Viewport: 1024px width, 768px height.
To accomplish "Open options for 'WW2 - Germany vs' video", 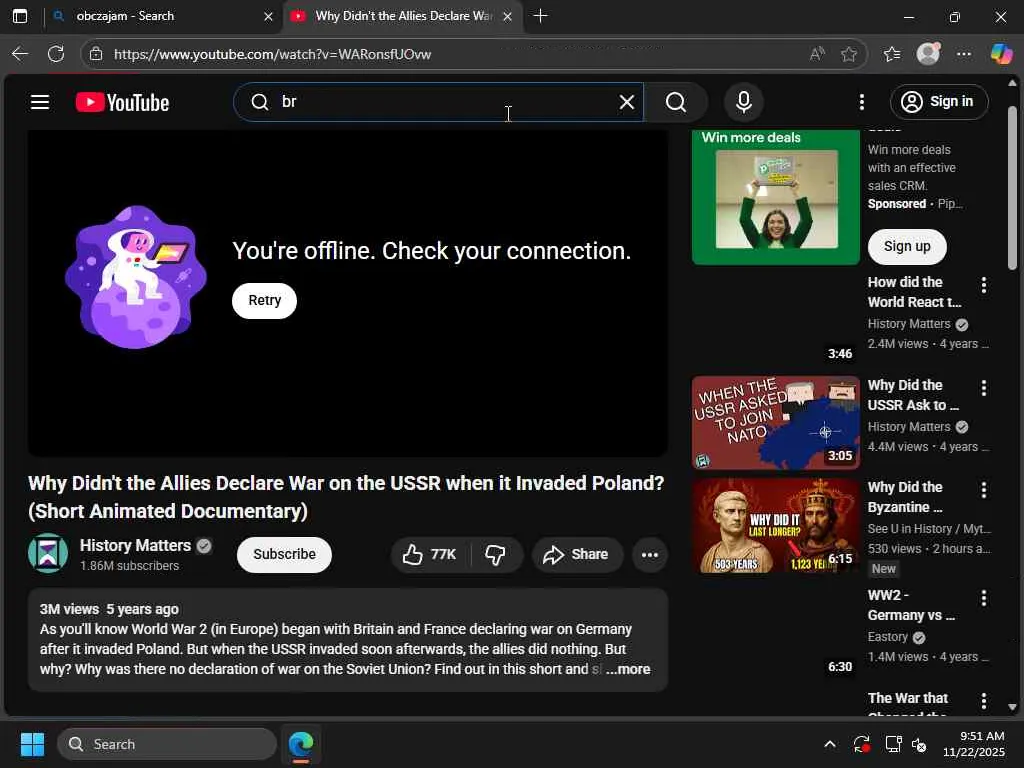I will [x=984, y=598].
